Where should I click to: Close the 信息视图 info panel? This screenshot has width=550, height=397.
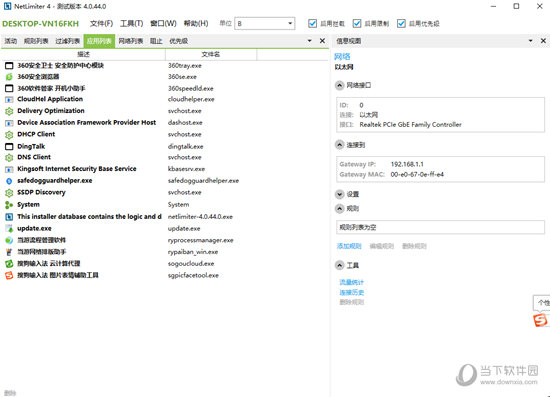pos(543,41)
